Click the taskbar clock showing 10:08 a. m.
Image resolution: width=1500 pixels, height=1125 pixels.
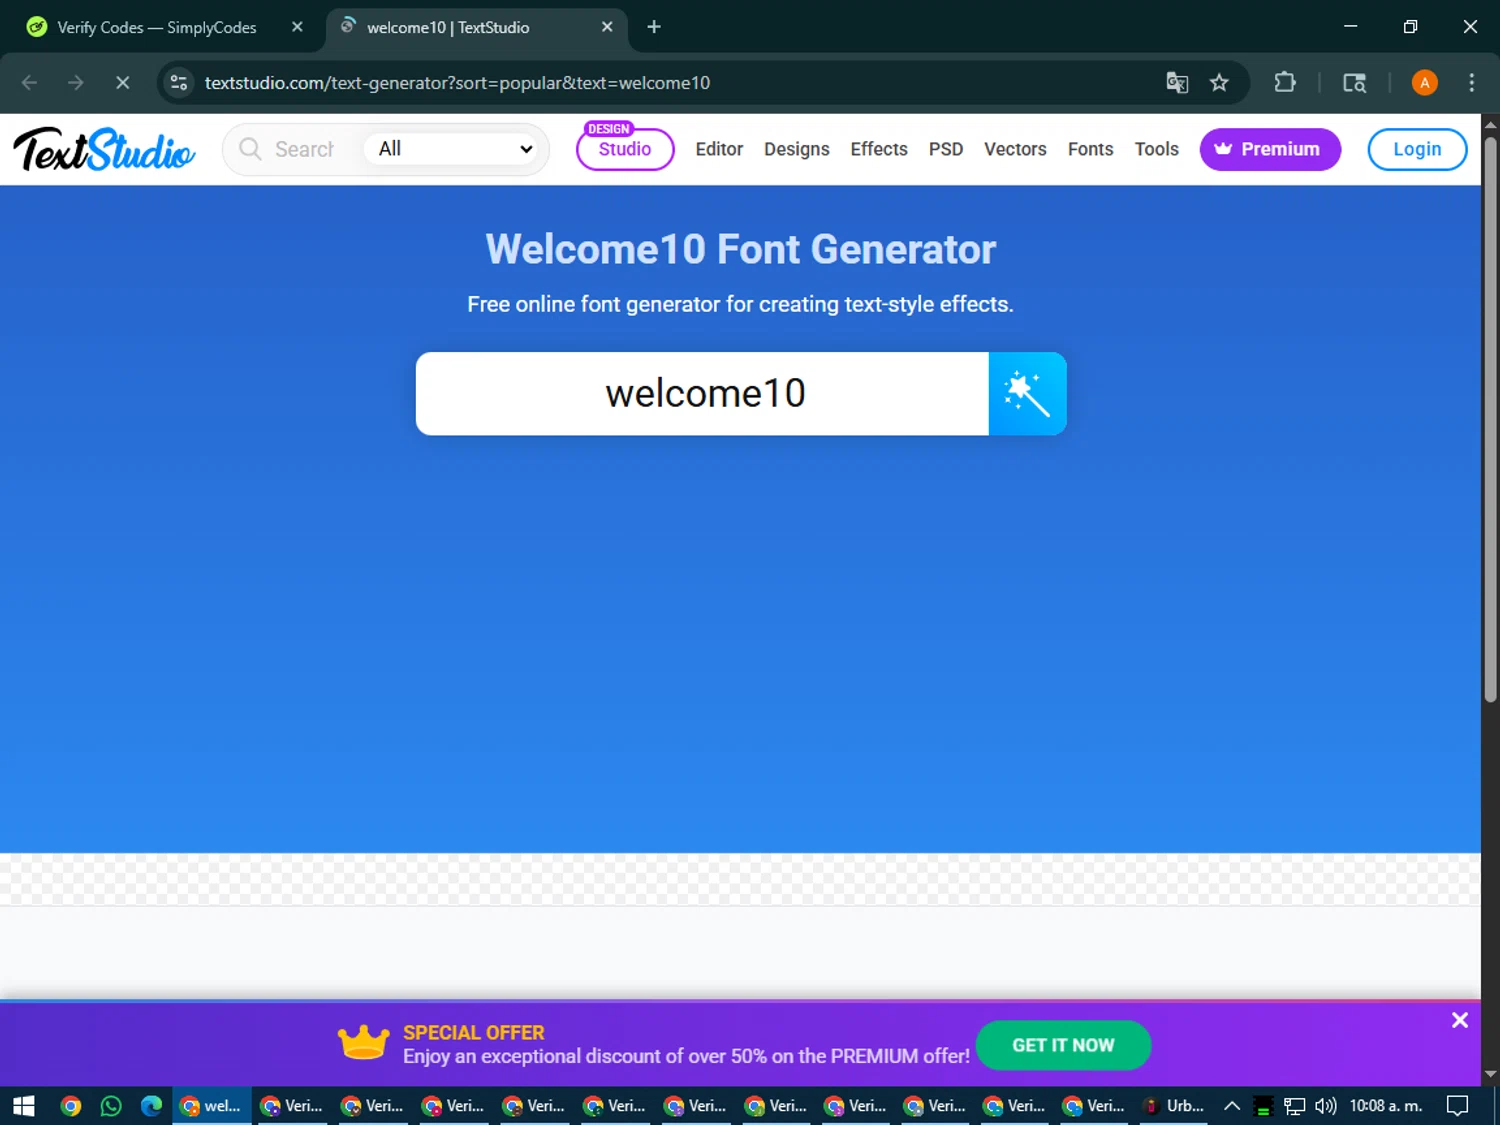tap(1385, 1106)
